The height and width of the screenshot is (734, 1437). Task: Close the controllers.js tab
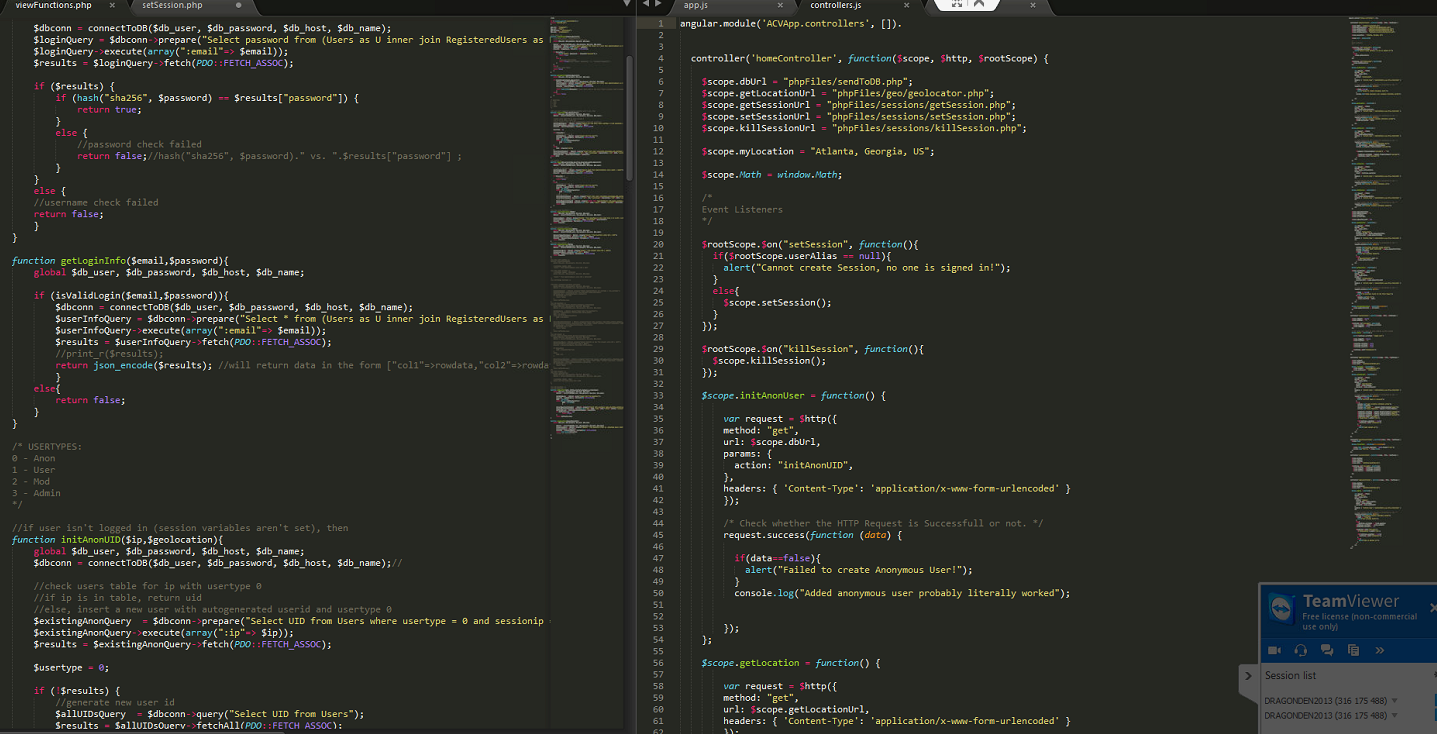point(907,5)
